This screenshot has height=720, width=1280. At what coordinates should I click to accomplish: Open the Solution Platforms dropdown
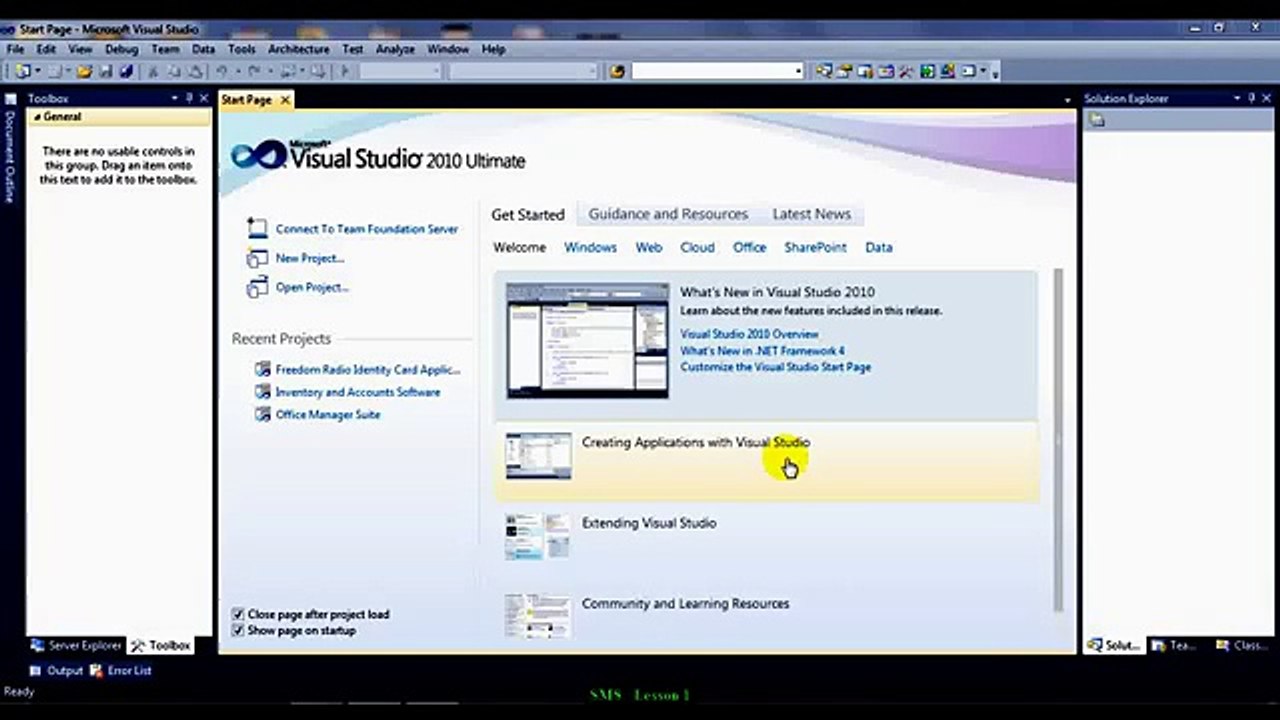592,71
